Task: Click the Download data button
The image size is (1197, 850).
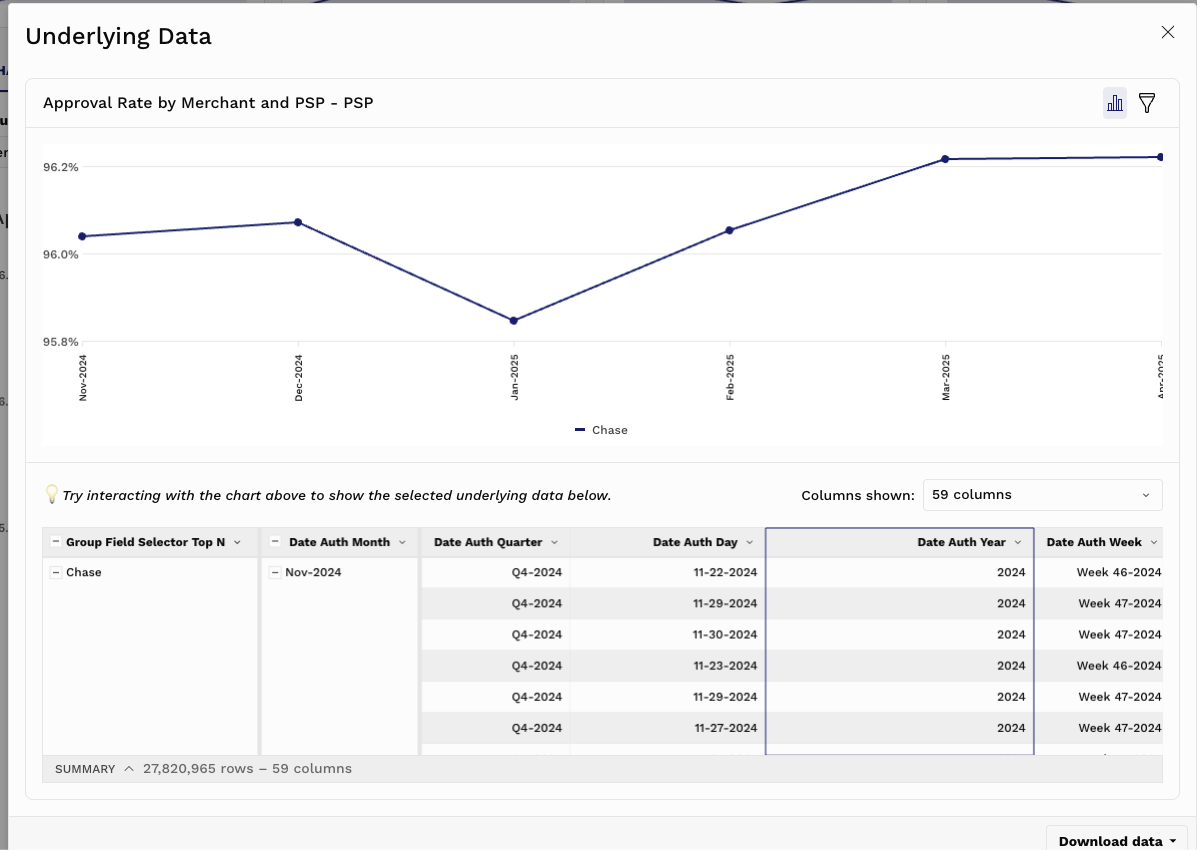Action: coord(1116,841)
